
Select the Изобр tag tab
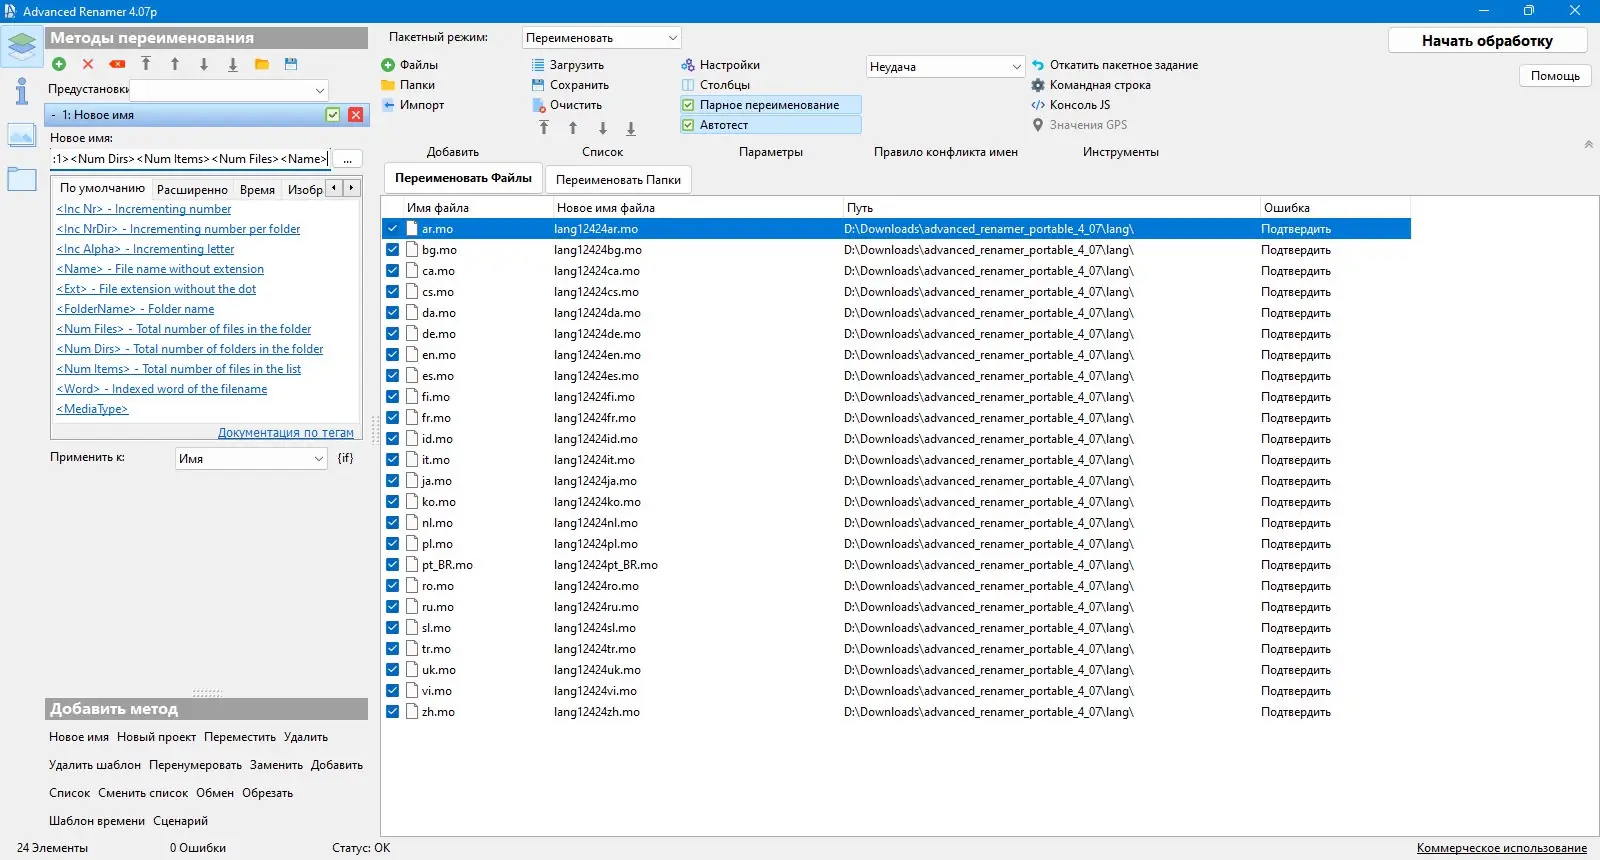point(305,189)
